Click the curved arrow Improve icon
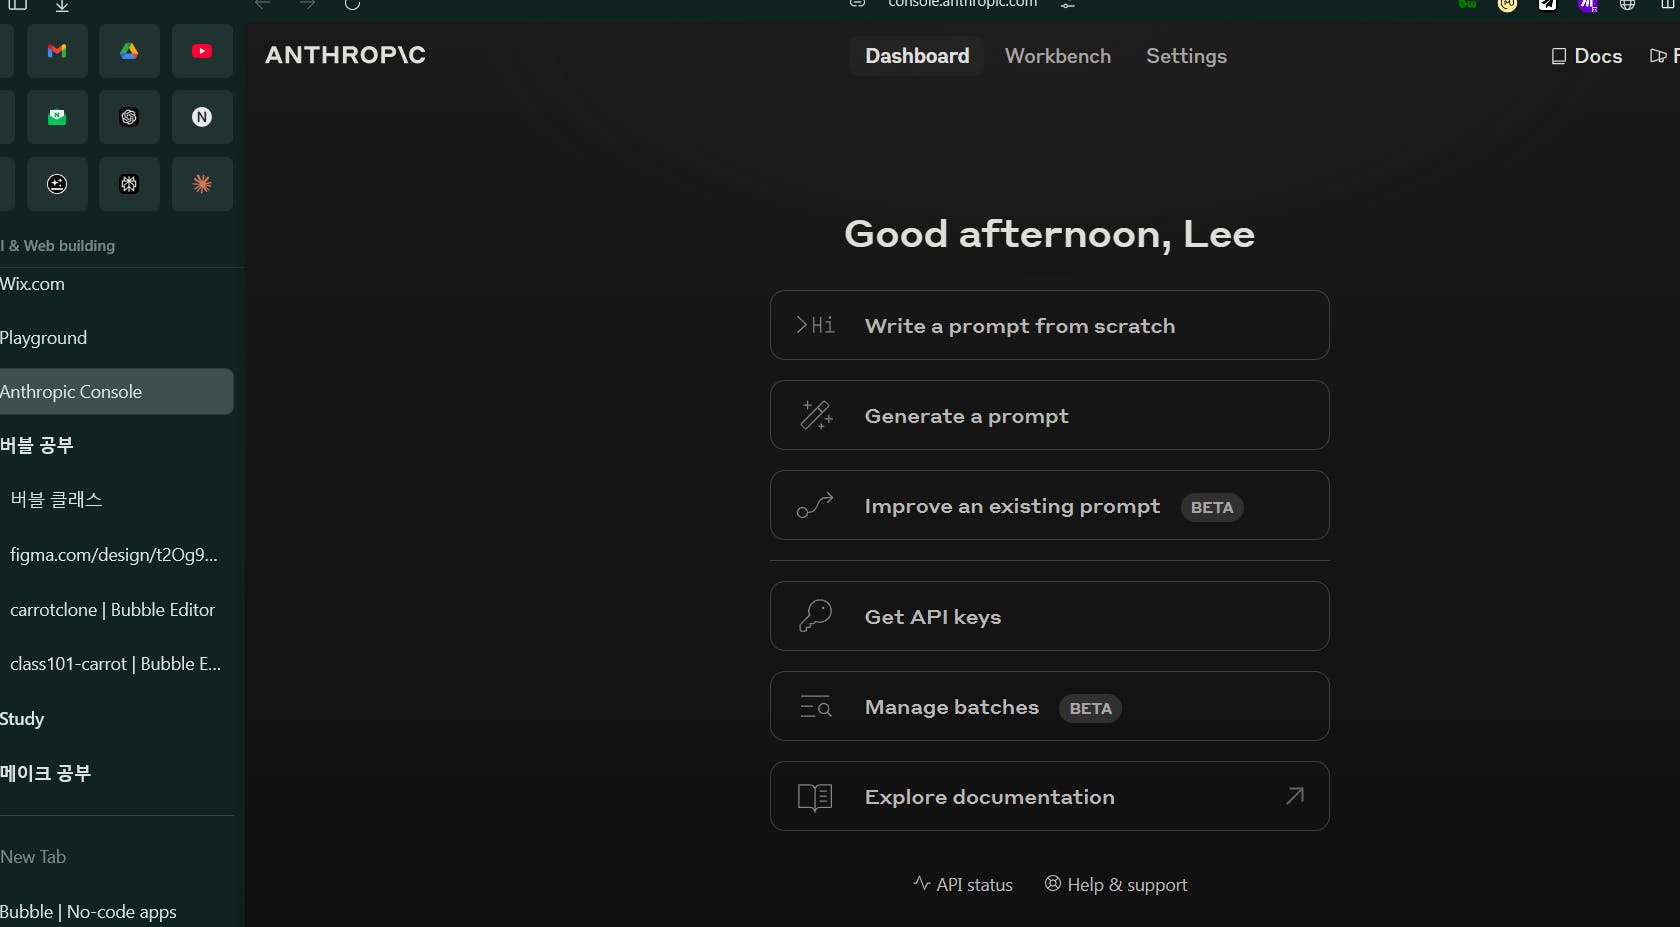The height and width of the screenshot is (927, 1680). pyautogui.click(x=815, y=506)
